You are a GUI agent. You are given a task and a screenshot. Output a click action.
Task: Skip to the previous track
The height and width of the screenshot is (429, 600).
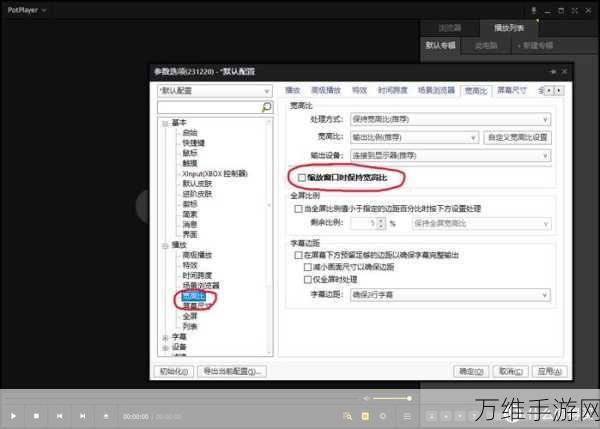(x=60, y=416)
